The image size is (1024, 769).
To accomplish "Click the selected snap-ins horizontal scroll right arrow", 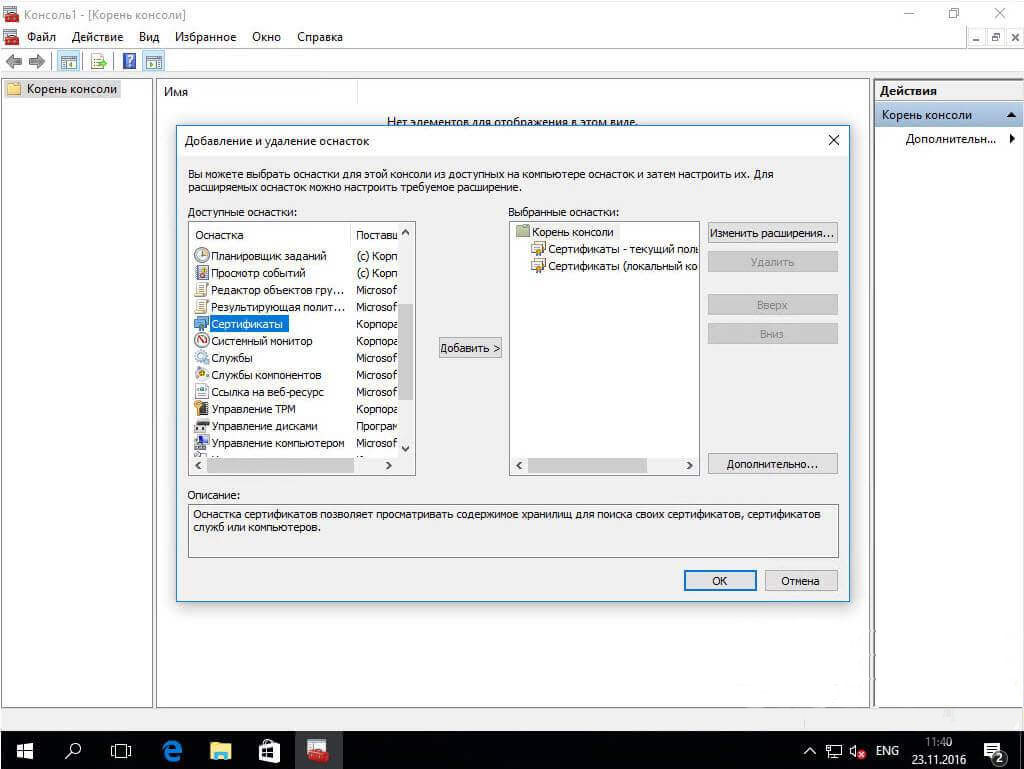I will pyautogui.click(x=689, y=465).
